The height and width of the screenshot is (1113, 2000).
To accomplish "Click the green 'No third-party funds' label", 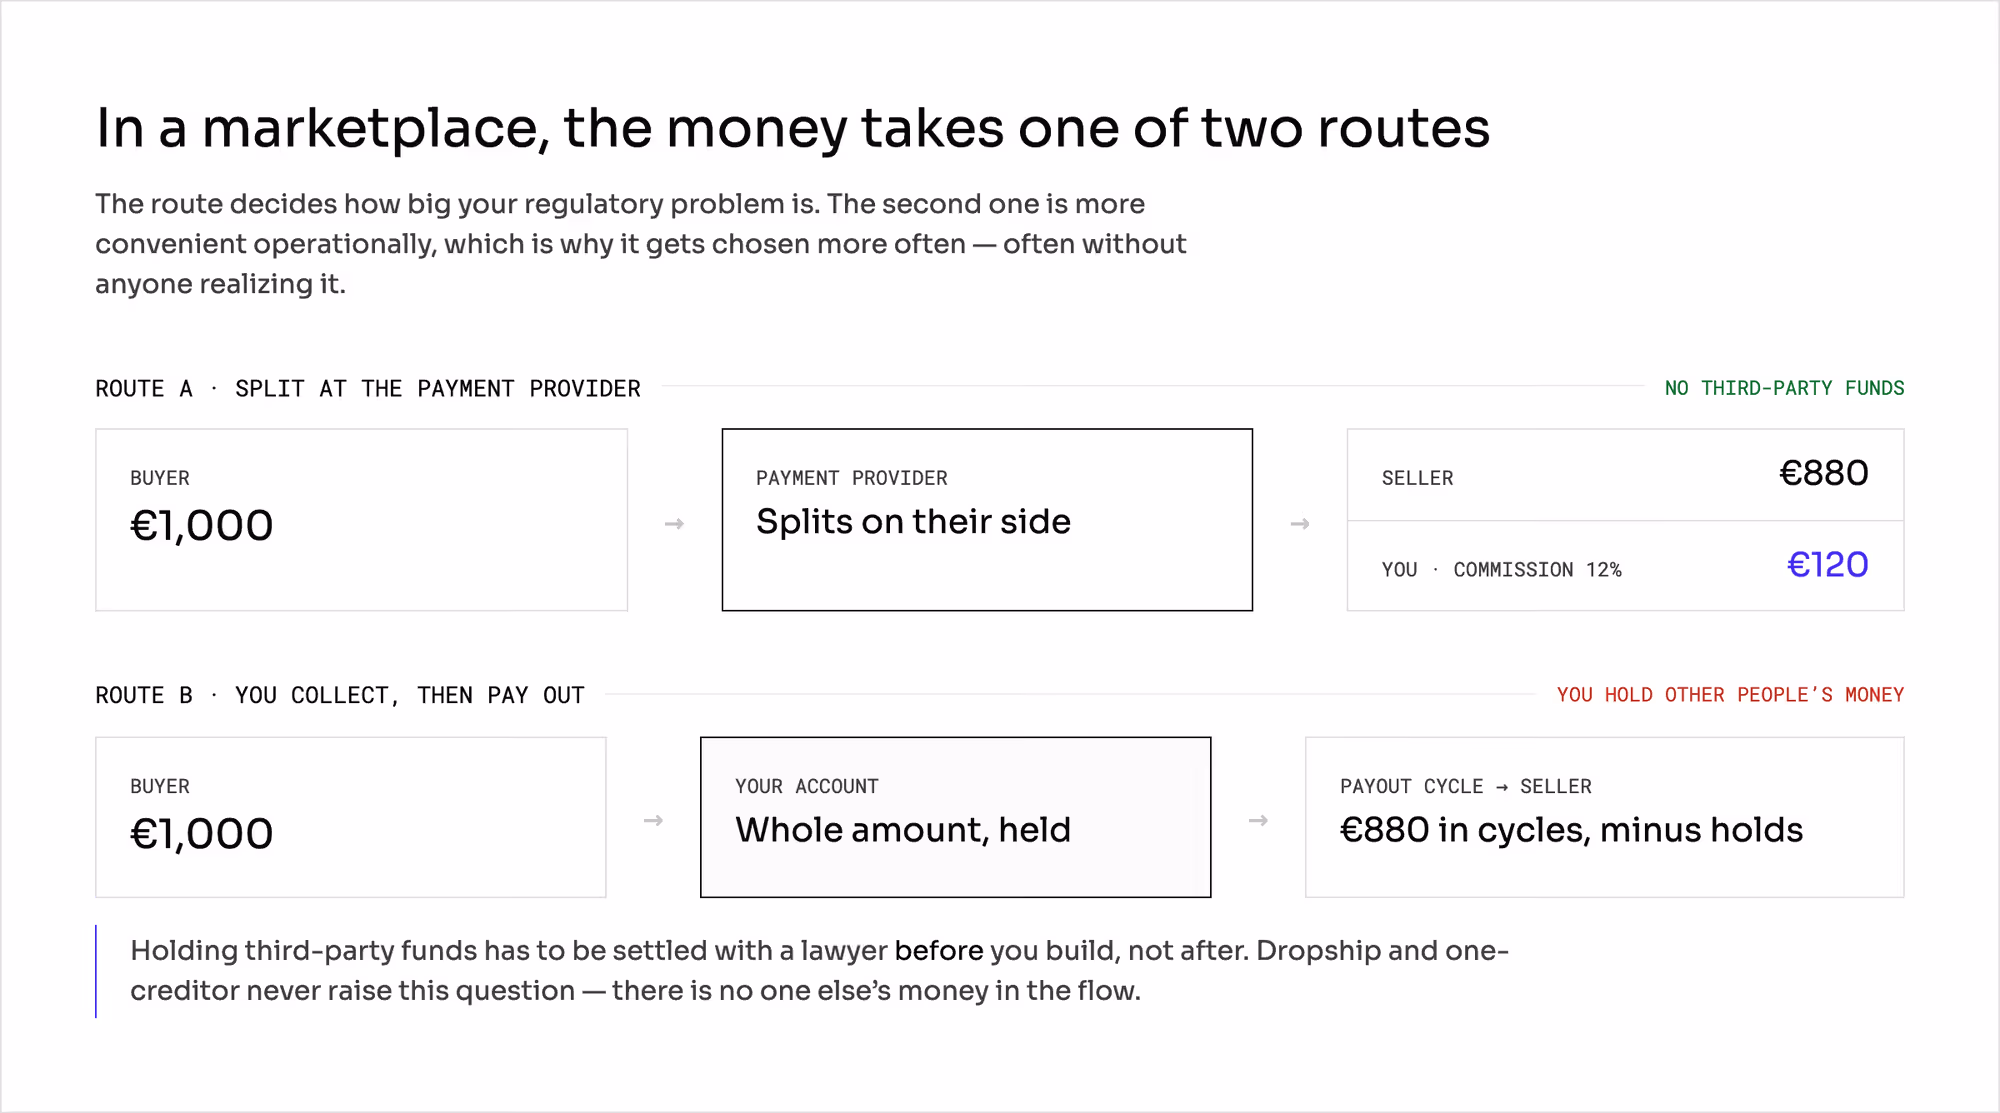I will click(1784, 388).
